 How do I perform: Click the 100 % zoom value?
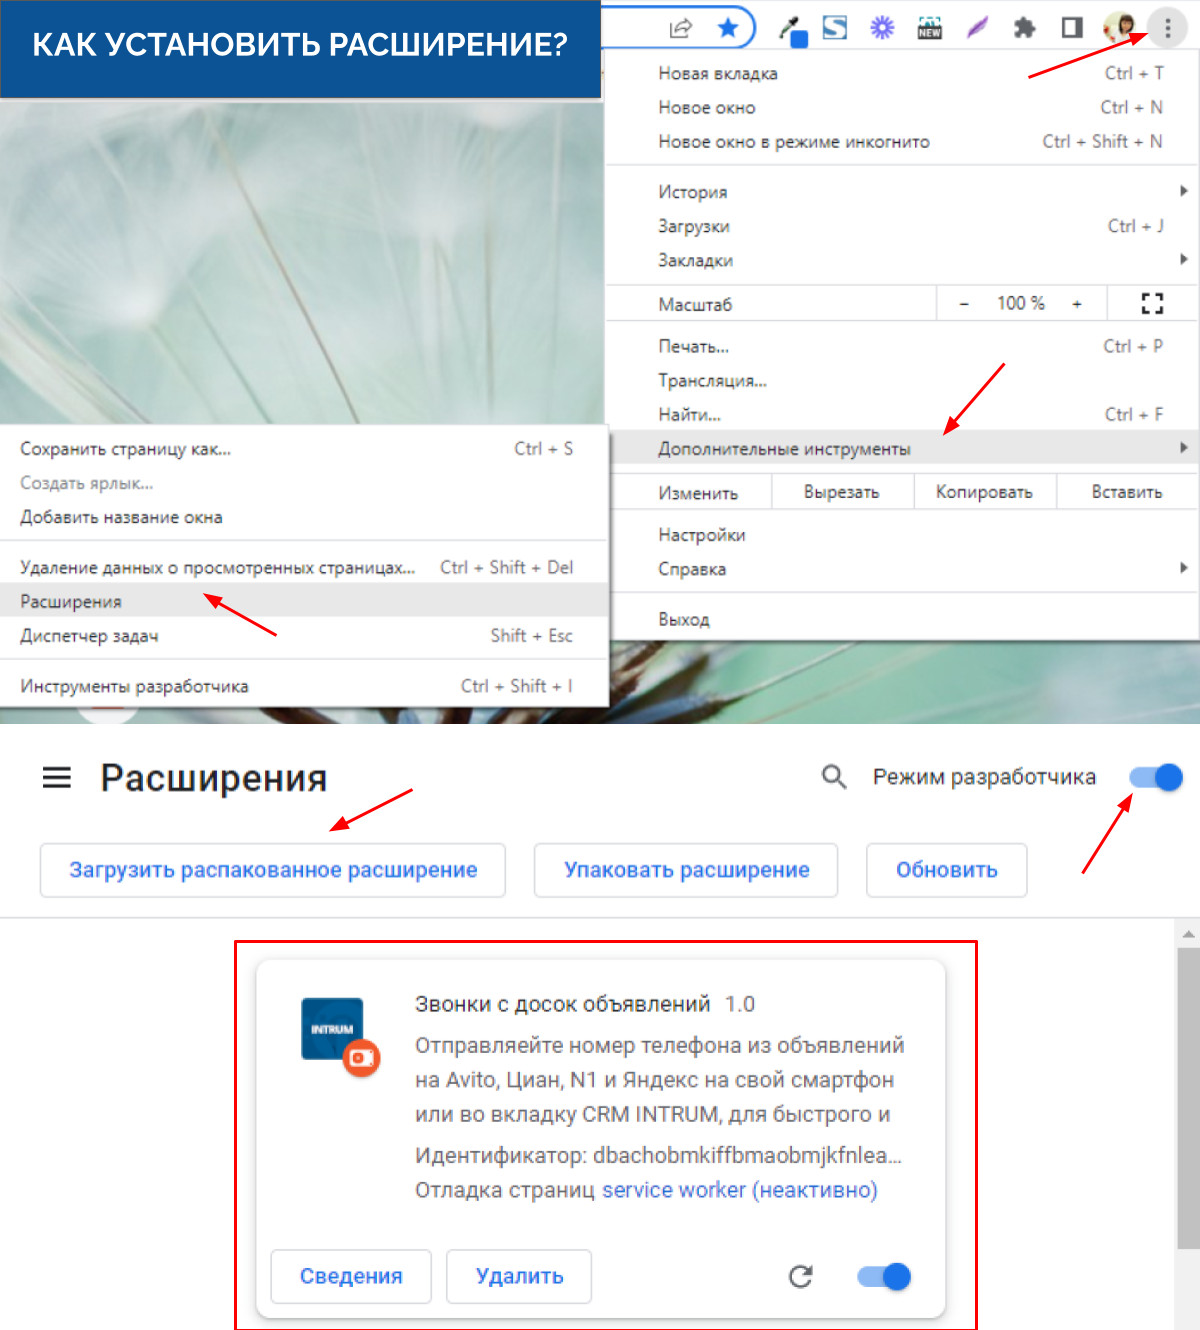(1021, 303)
